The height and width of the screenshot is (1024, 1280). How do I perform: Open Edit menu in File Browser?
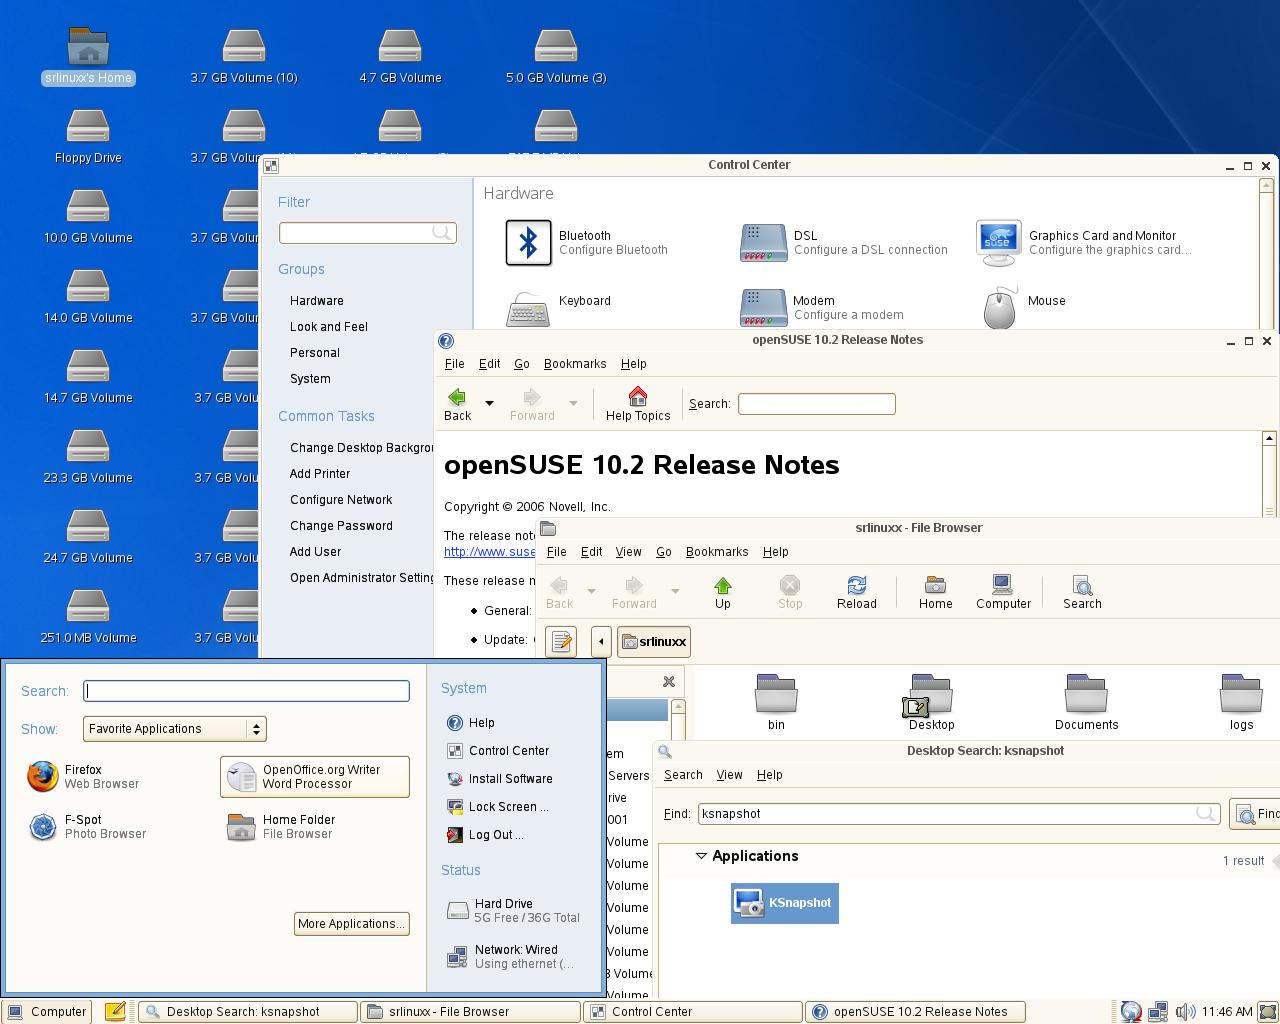591,552
